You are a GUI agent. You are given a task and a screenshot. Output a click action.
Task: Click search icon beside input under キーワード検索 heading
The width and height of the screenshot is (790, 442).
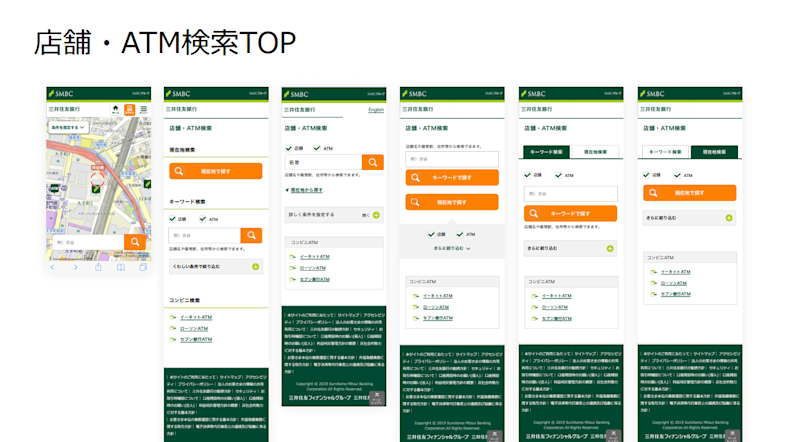[251, 235]
